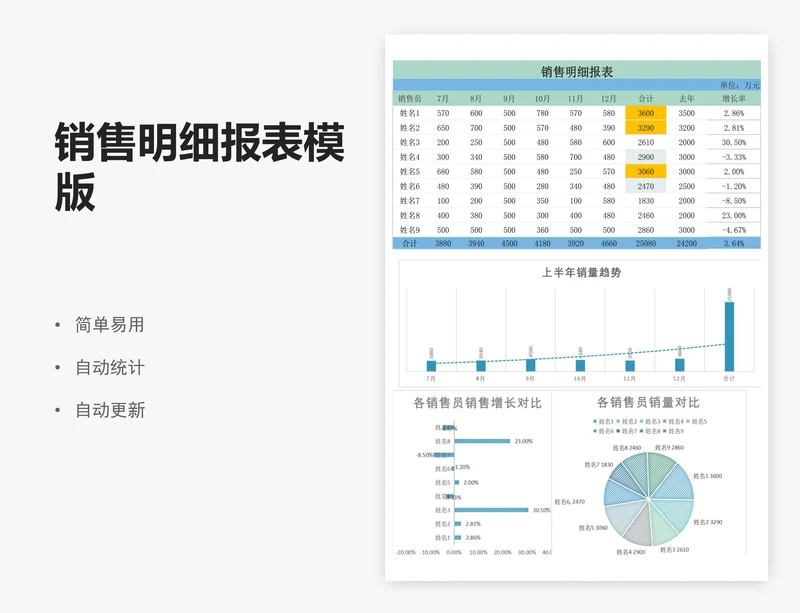Select the 1830 total cell for 姓名7
800x613 pixels.
click(645, 201)
